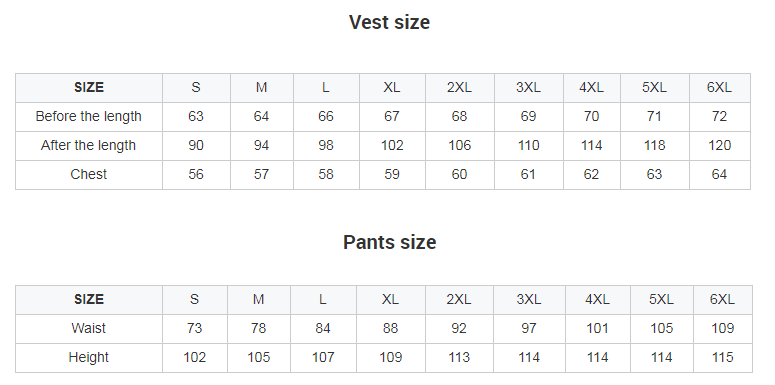Screen dimensions: 775x385
Task: Click the SIZE header cell in Vest table
Action: [89, 87]
